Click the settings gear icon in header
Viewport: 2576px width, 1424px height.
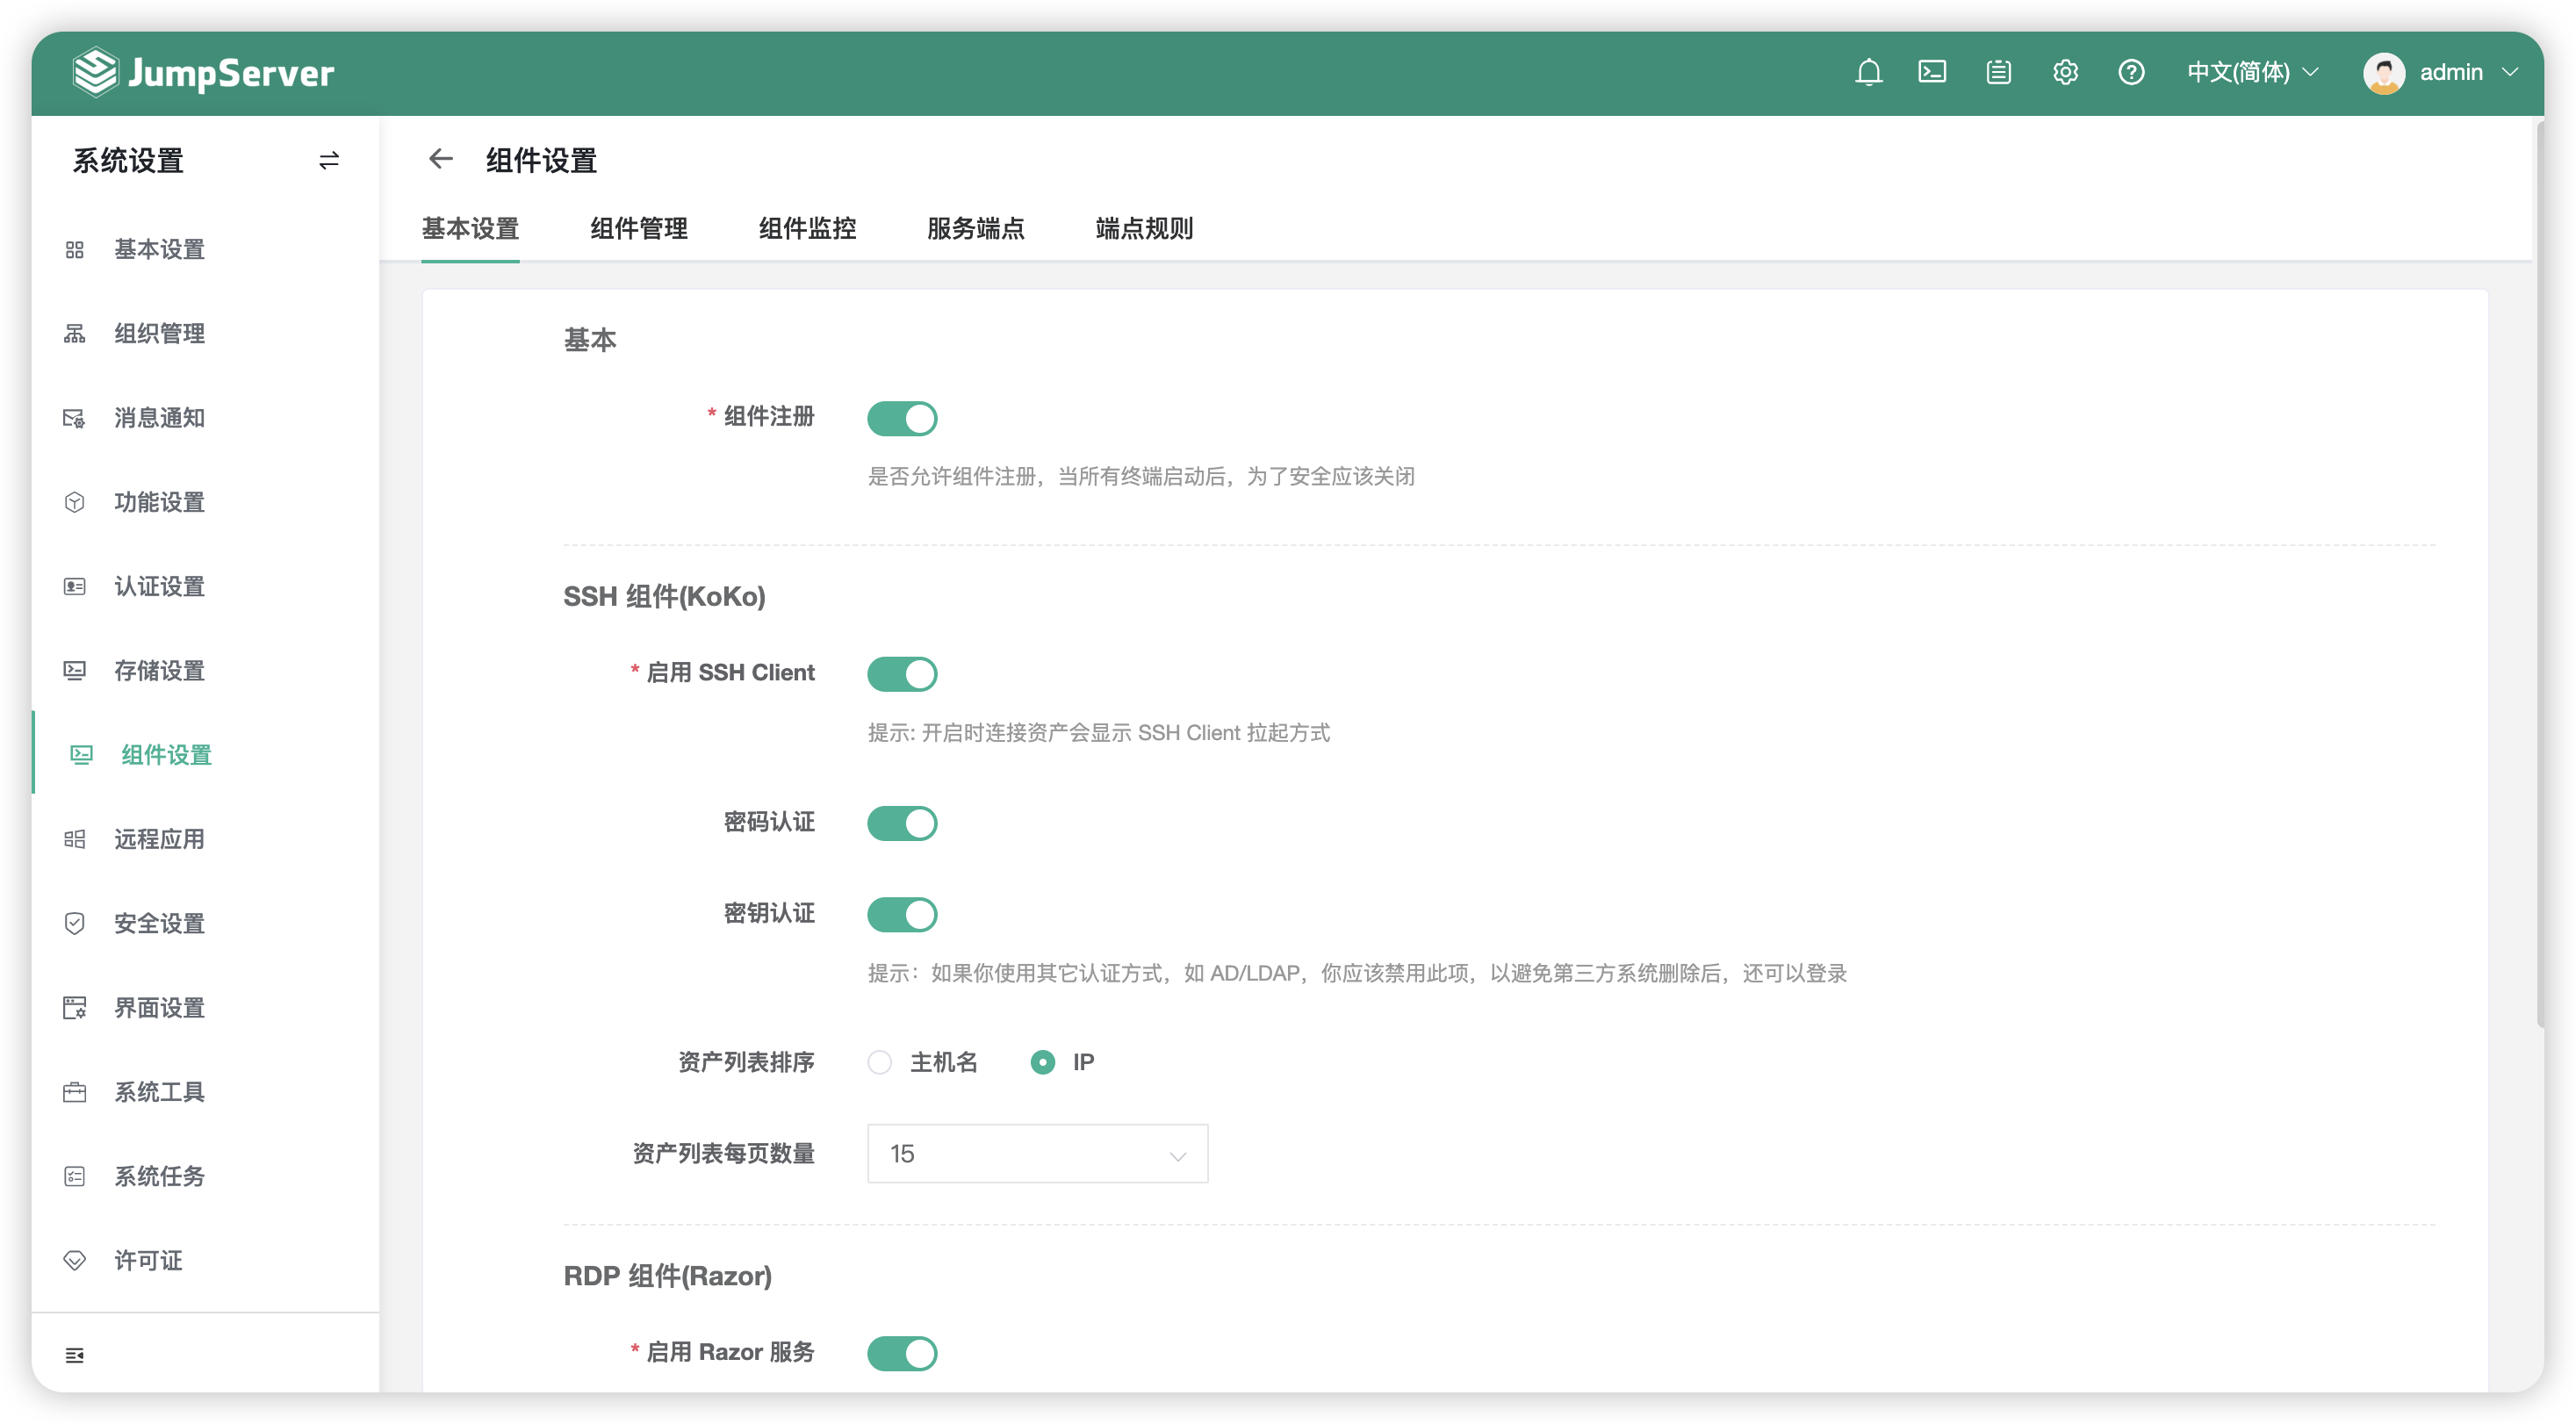(2065, 72)
